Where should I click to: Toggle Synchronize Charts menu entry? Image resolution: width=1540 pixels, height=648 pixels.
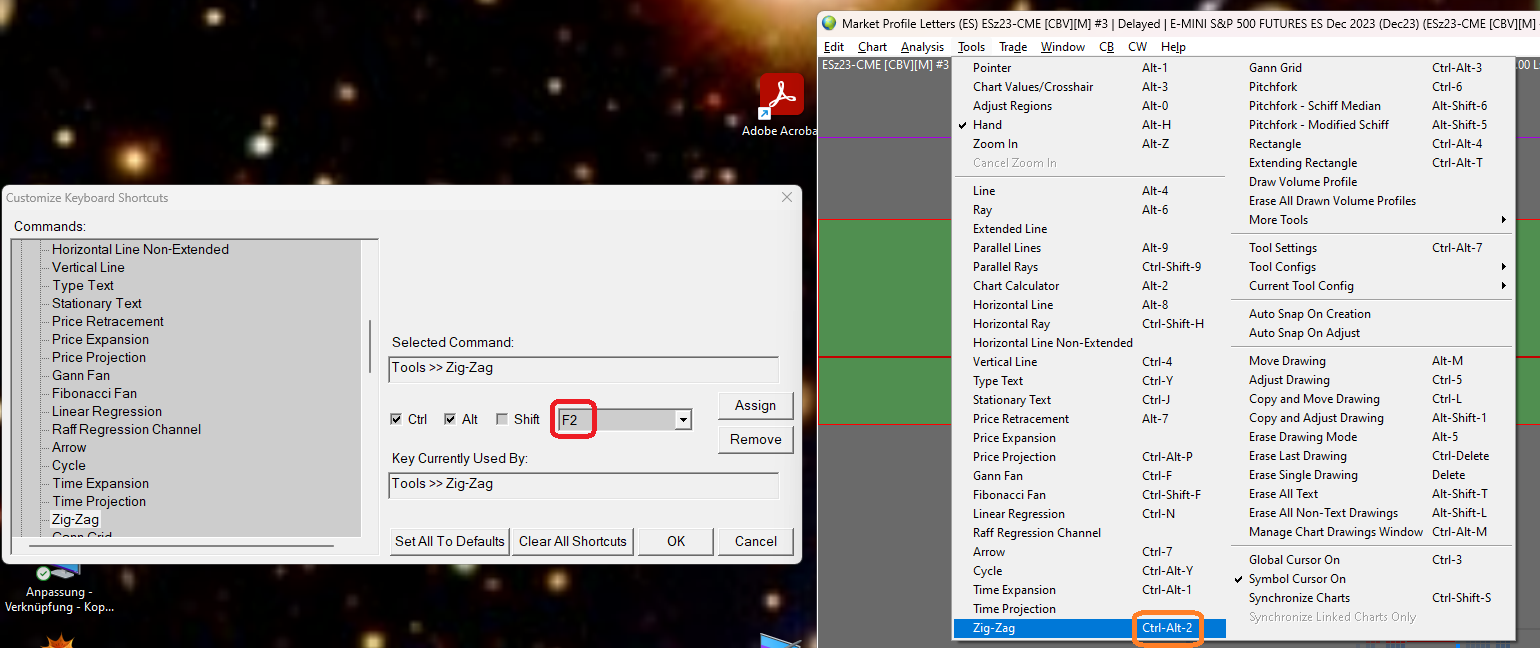pyautogui.click(x=1370, y=598)
